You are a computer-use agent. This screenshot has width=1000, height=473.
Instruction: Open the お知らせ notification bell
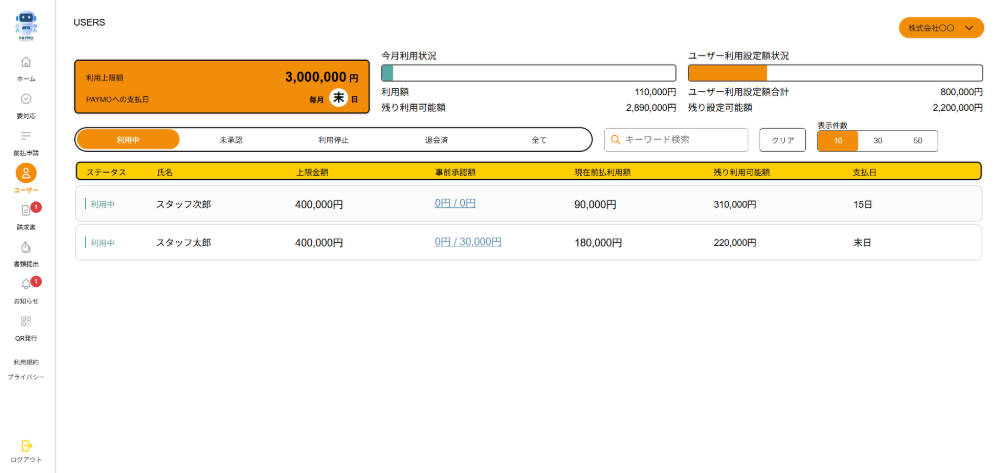[26, 285]
